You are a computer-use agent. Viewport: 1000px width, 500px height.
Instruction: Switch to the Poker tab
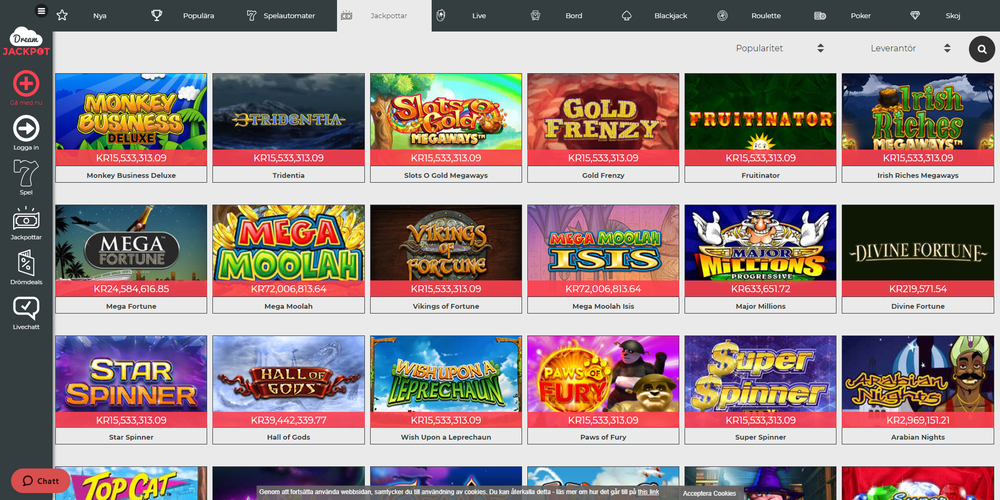(x=860, y=16)
